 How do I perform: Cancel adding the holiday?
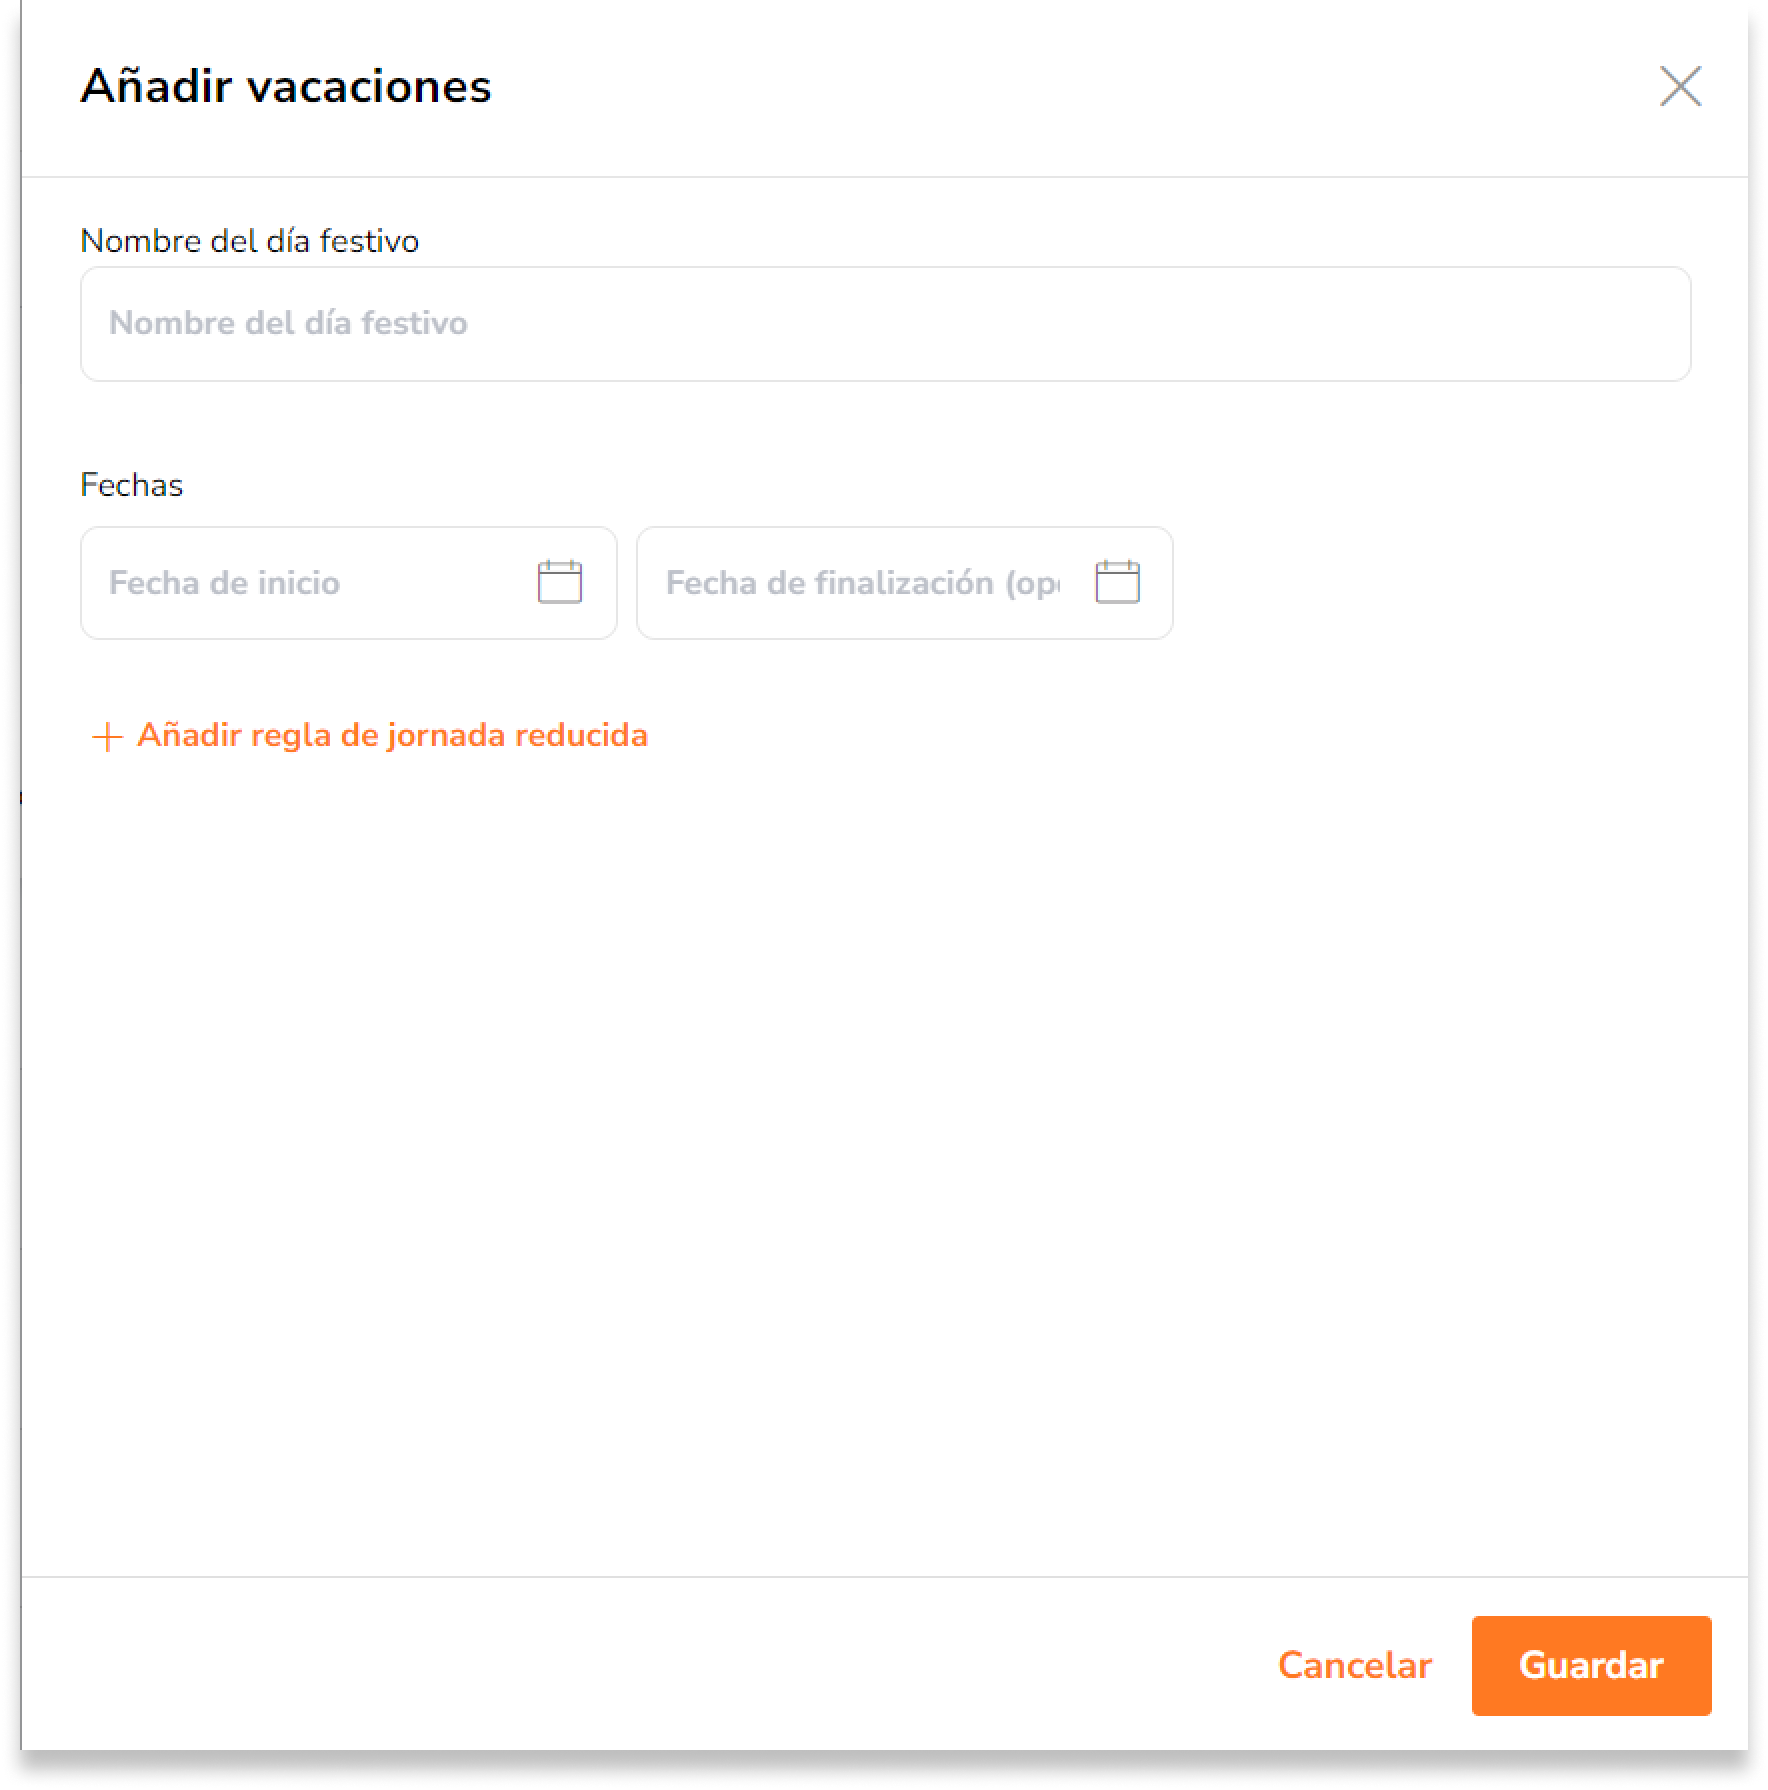pos(1354,1665)
